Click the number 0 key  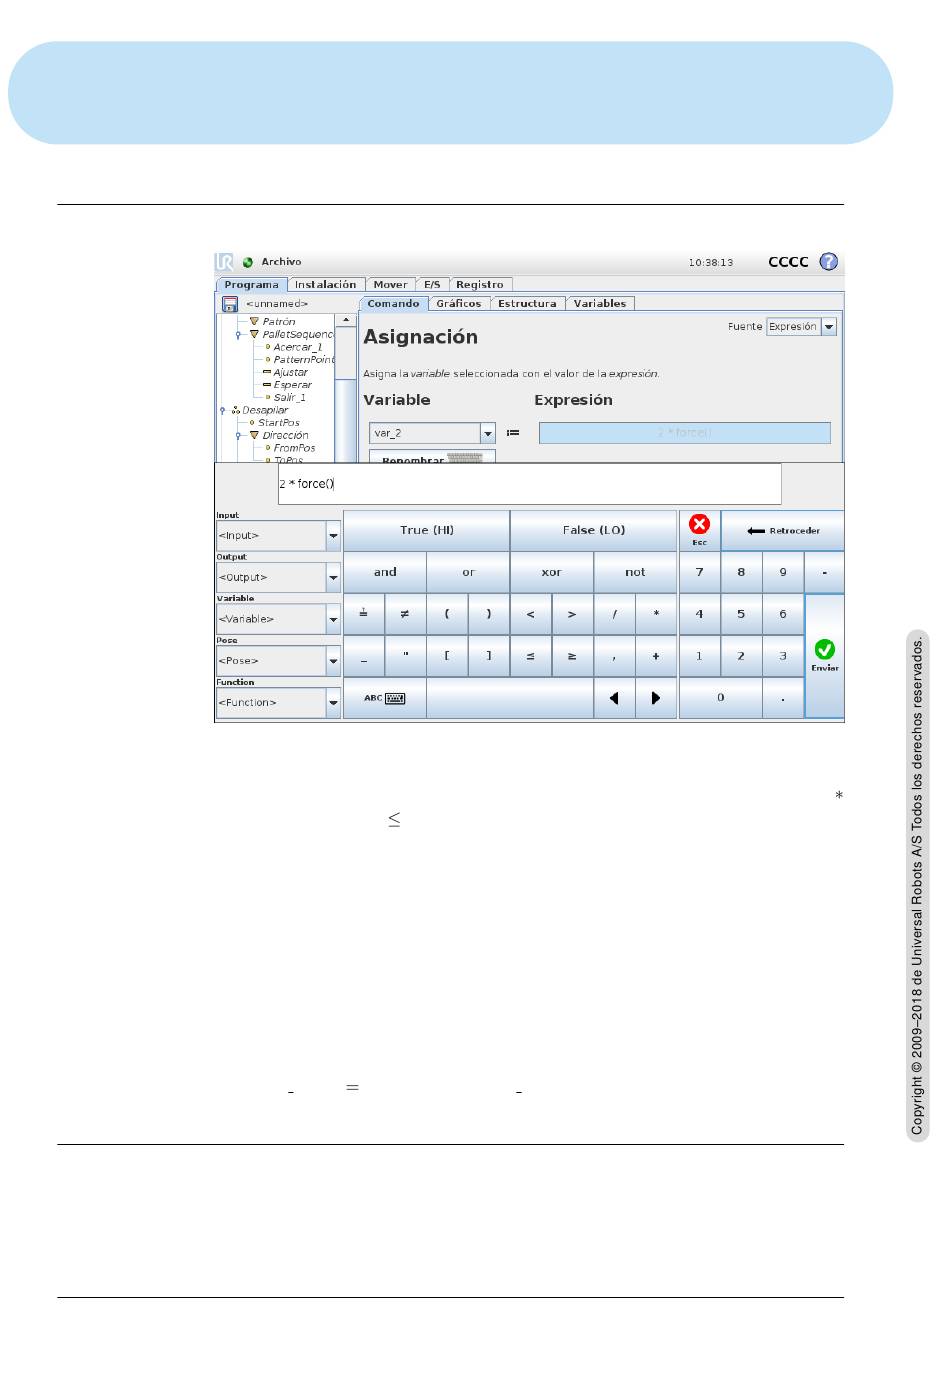tap(720, 698)
